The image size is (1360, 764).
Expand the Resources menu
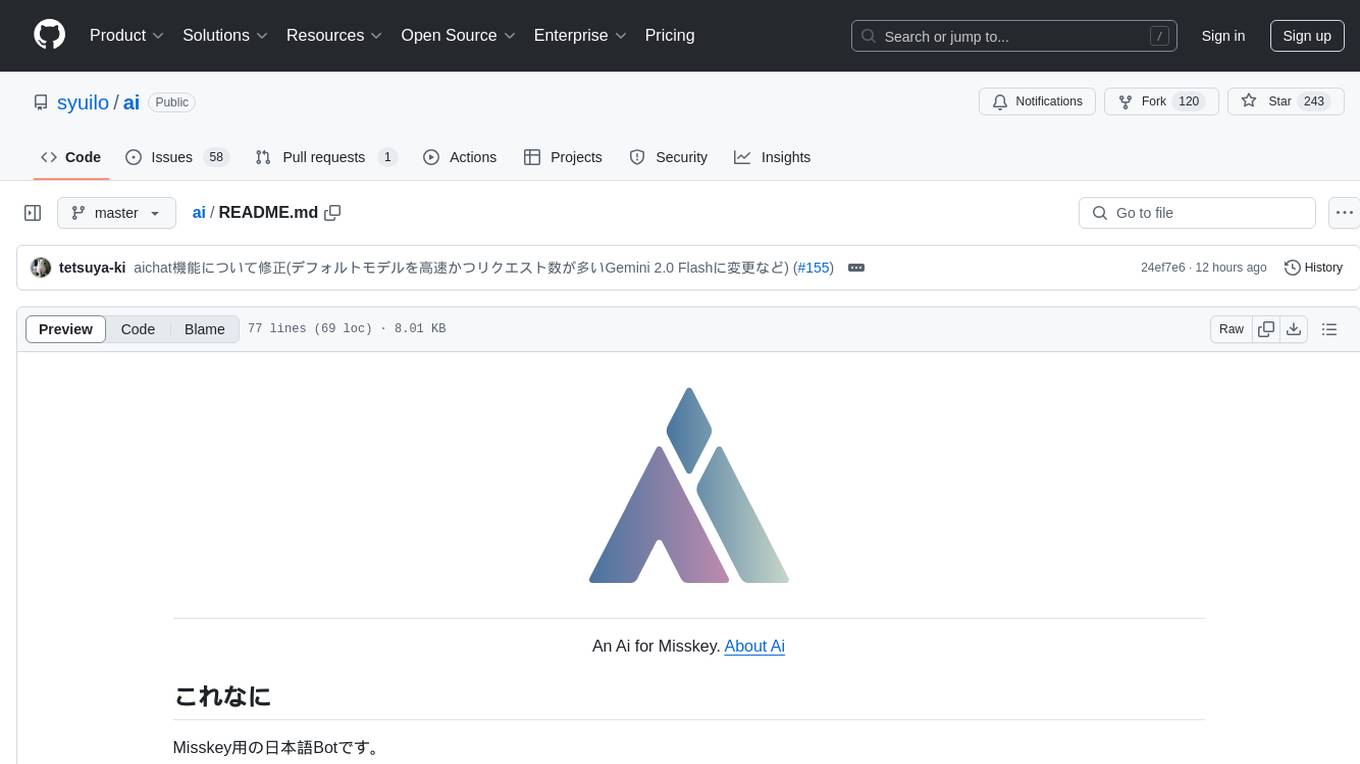(x=334, y=35)
